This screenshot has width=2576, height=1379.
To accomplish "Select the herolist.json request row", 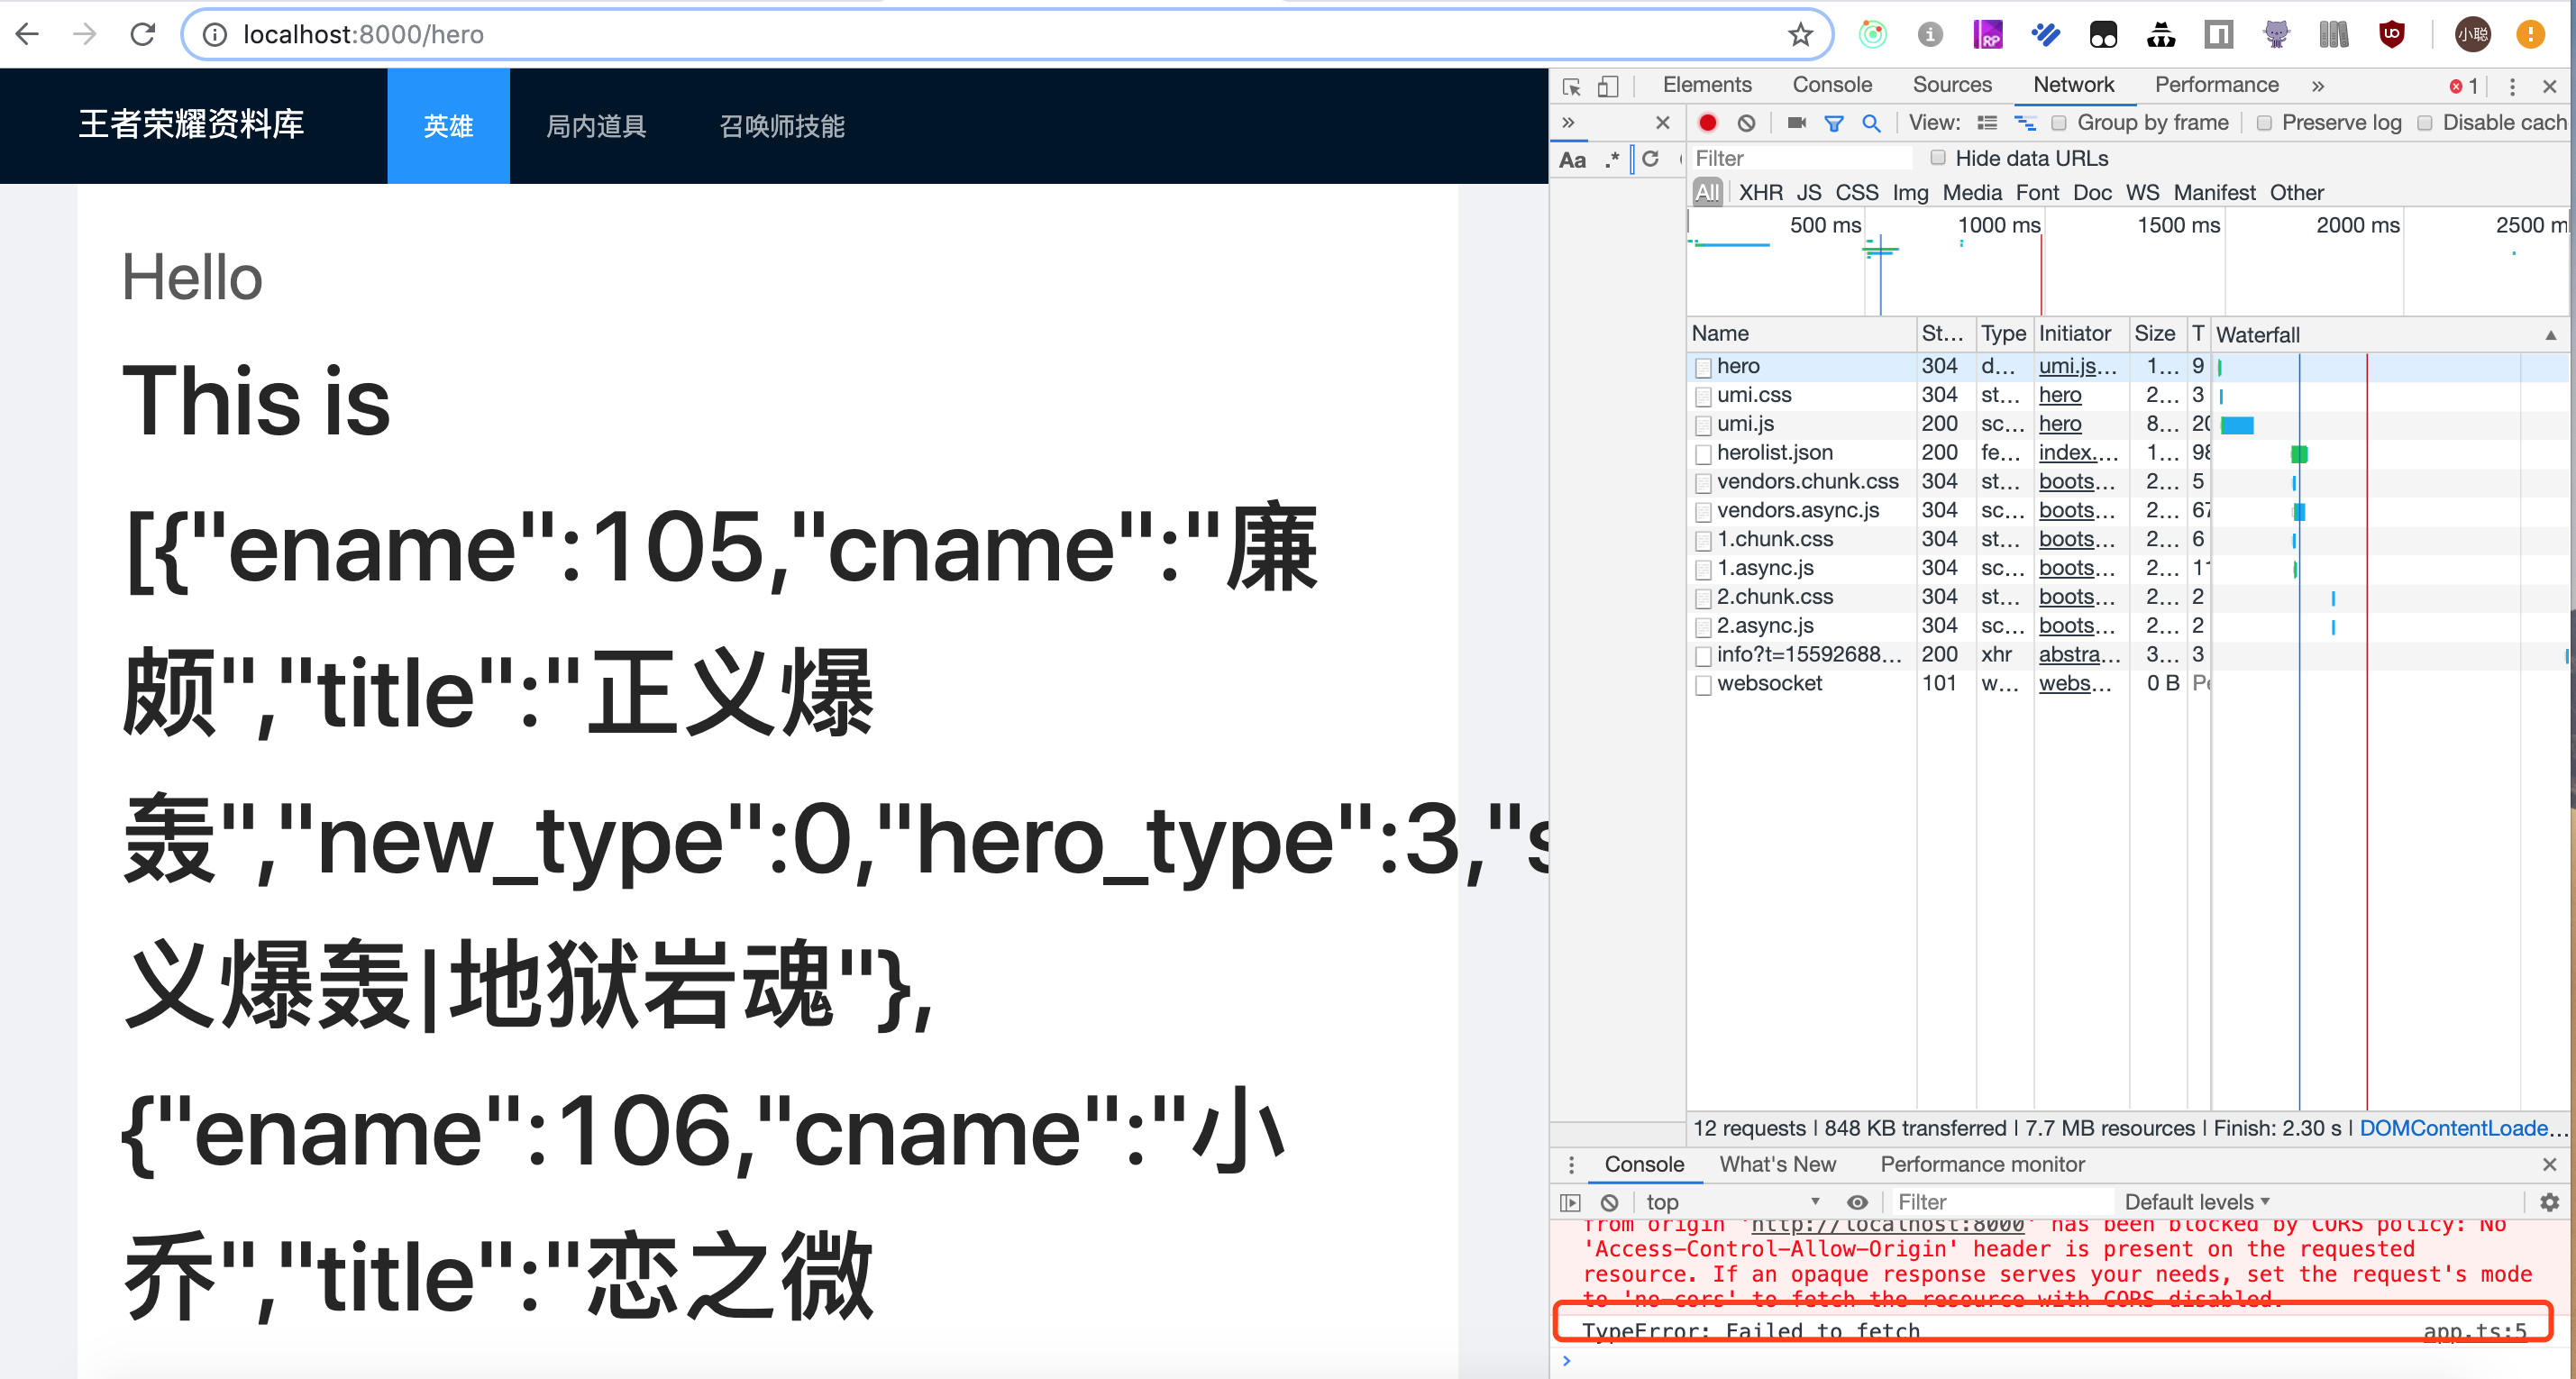I will [2126, 453].
